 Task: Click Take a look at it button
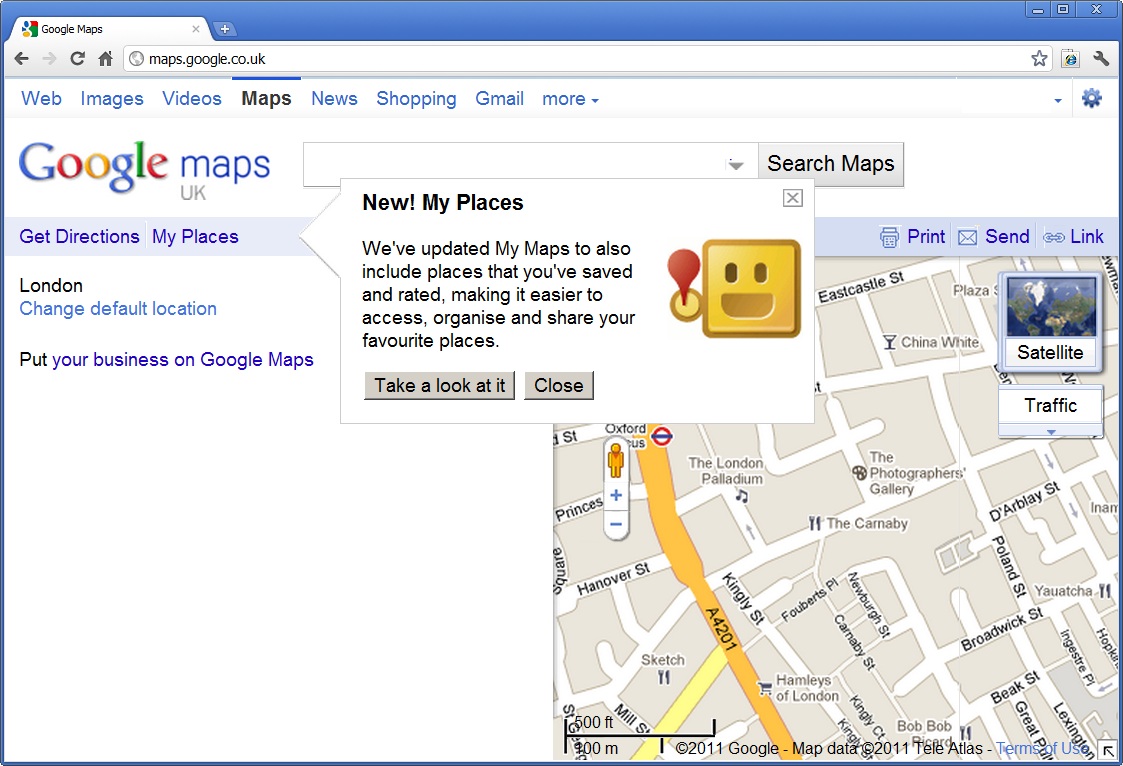[439, 385]
